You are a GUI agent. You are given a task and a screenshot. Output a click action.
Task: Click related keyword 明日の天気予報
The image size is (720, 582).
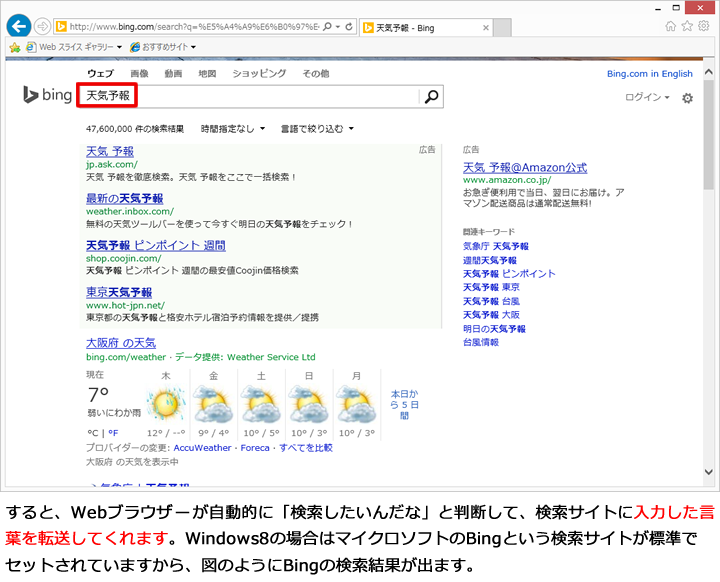tap(494, 329)
